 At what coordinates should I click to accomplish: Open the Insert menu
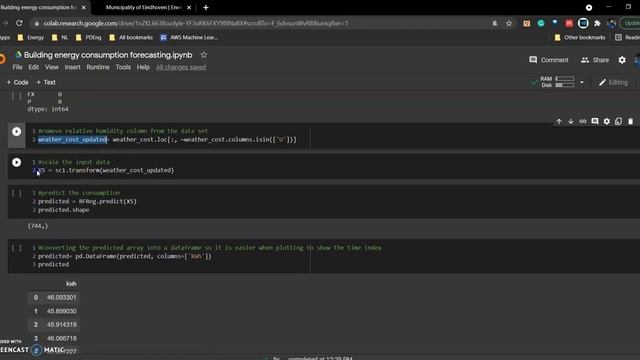point(72,67)
